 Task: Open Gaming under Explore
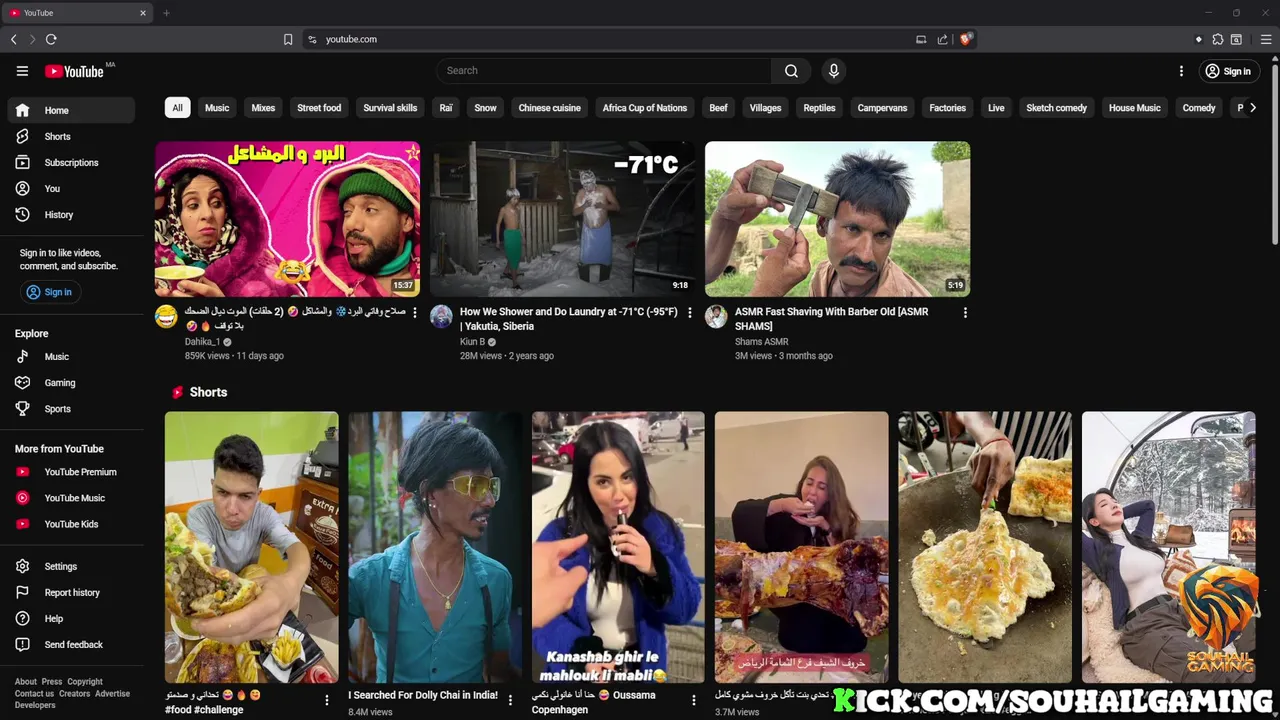tap(70, 382)
